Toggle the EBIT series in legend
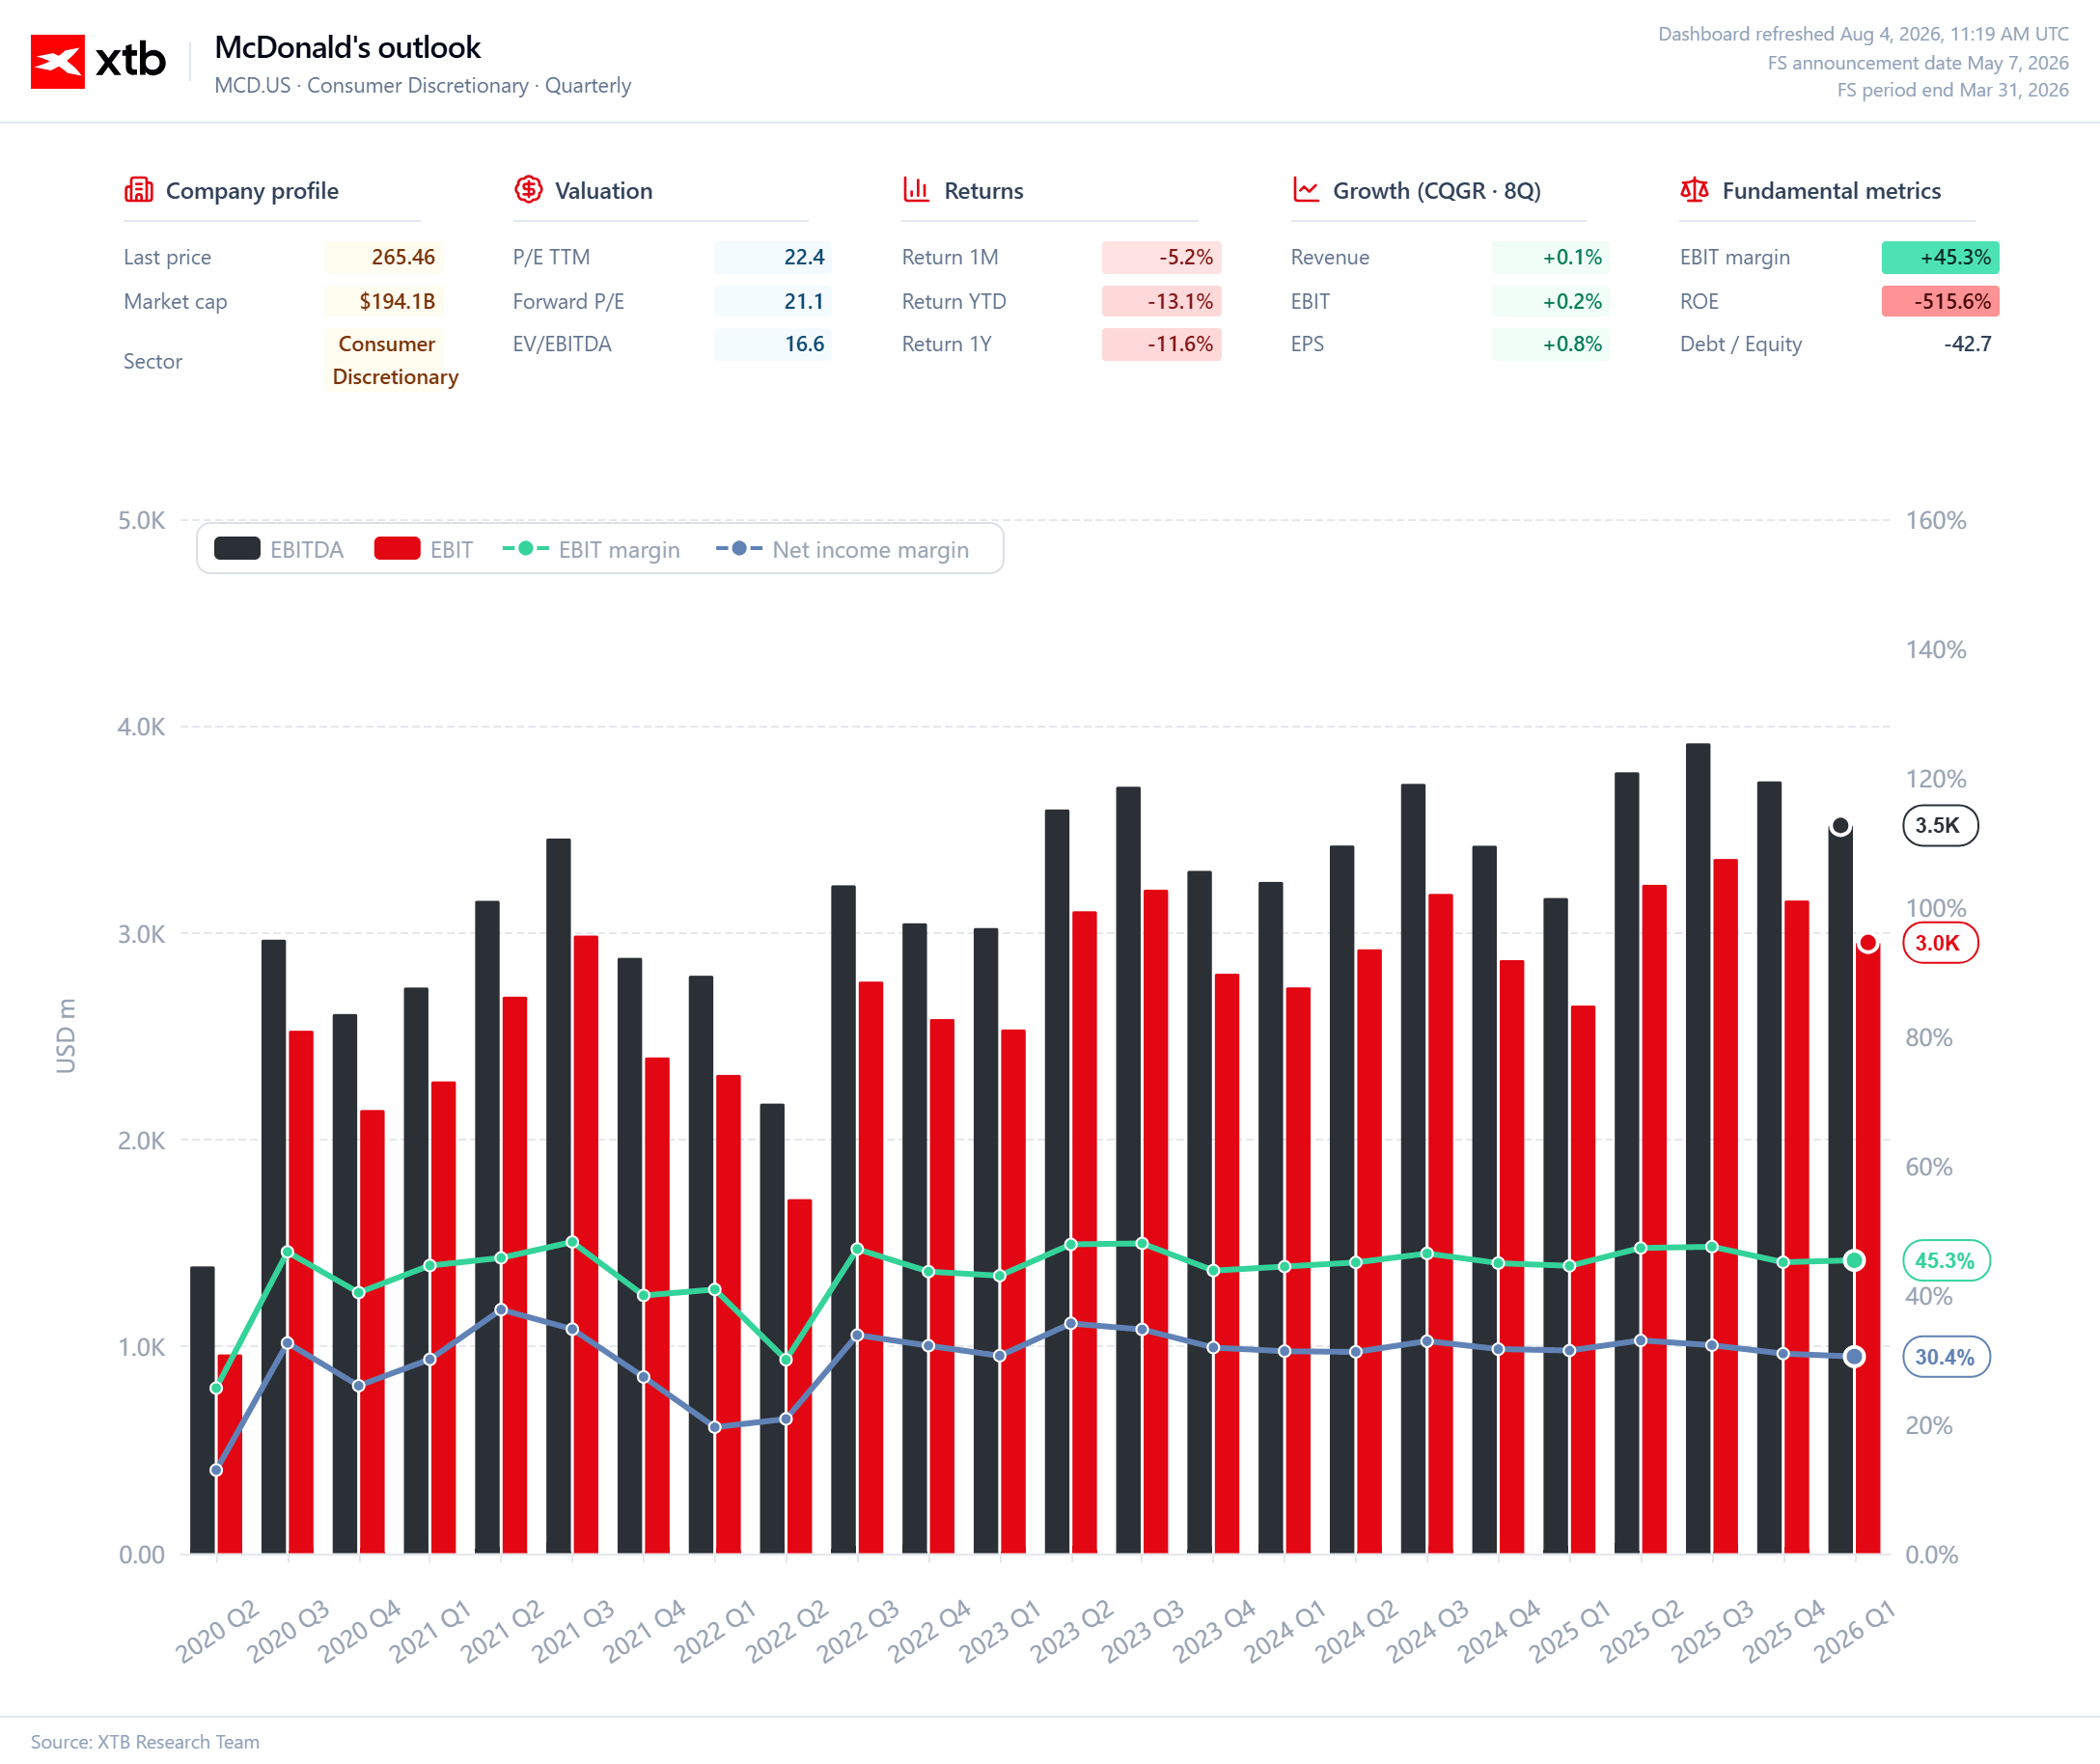The width and height of the screenshot is (2100, 1764). tap(423, 549)
